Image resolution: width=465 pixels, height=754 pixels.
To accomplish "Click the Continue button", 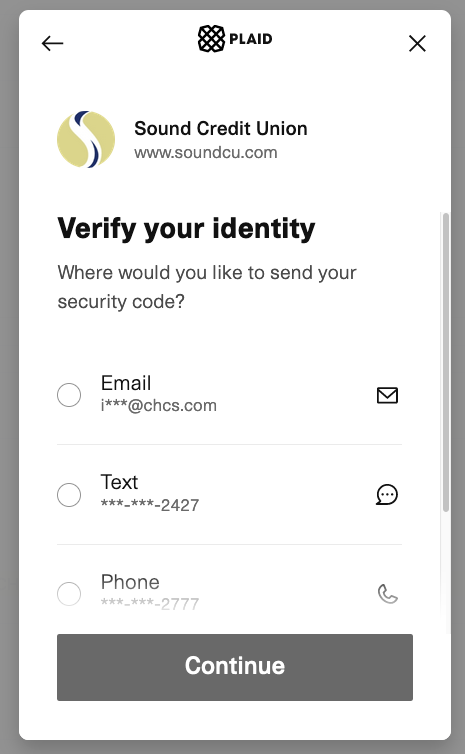I will pos(235,667).
